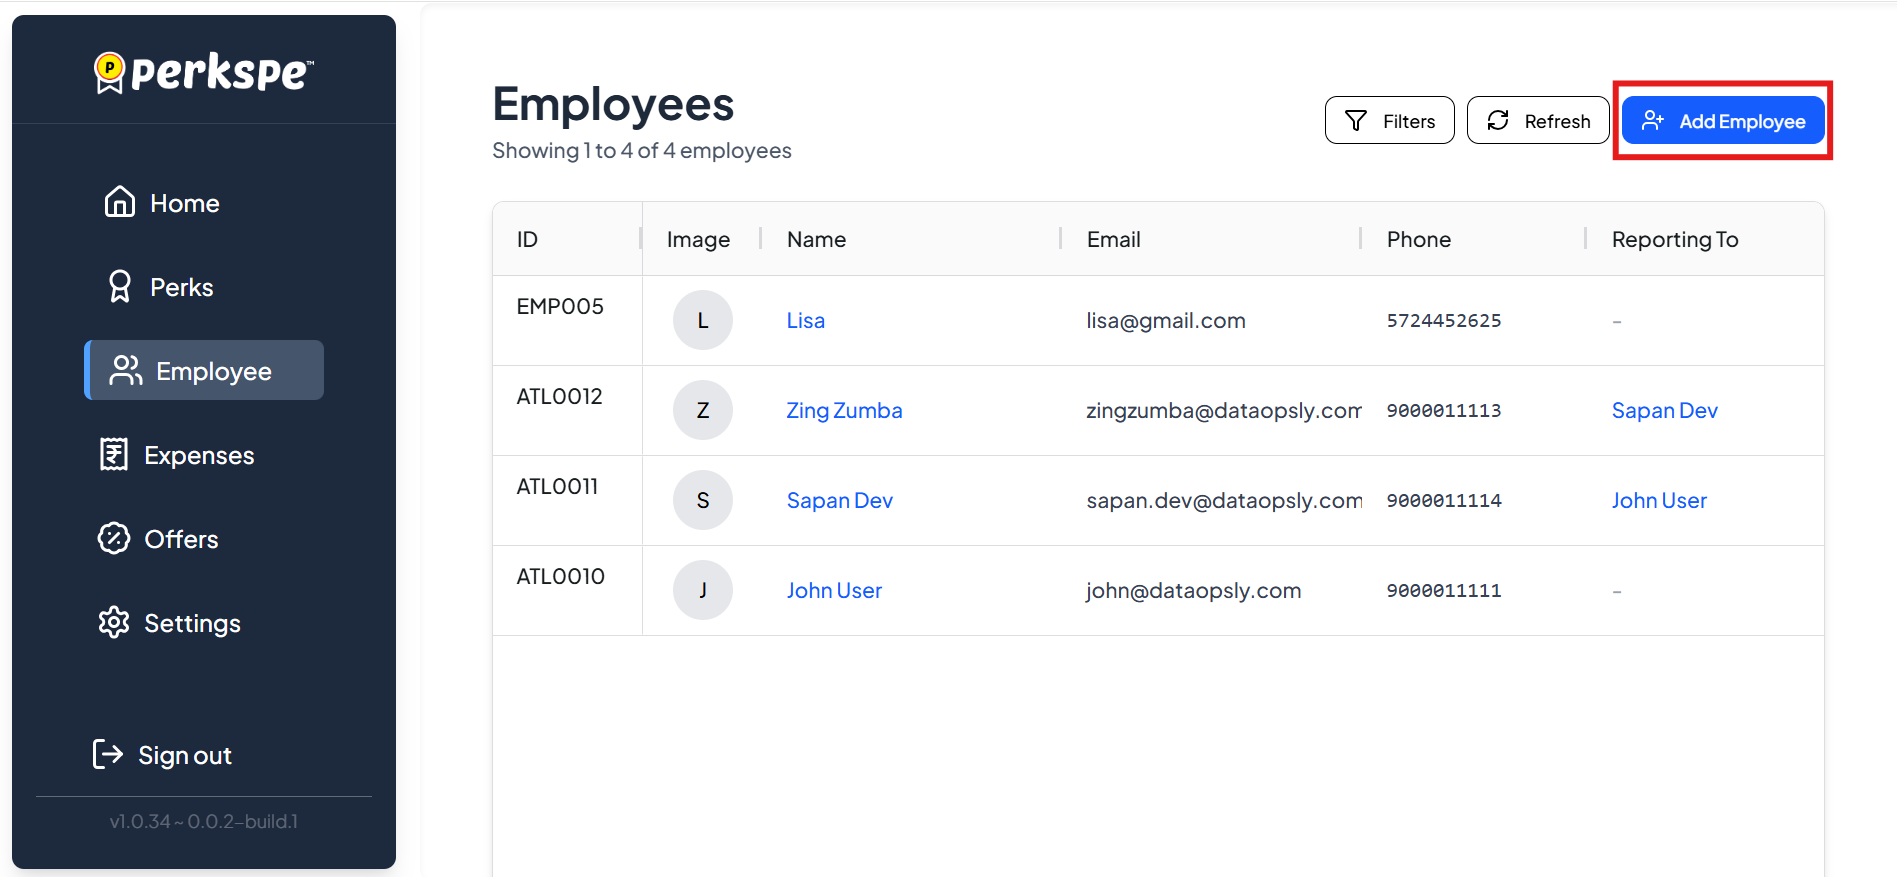Click the Expenses receipt icon
Screen dimensions: 1897x877
coord(114,454)
